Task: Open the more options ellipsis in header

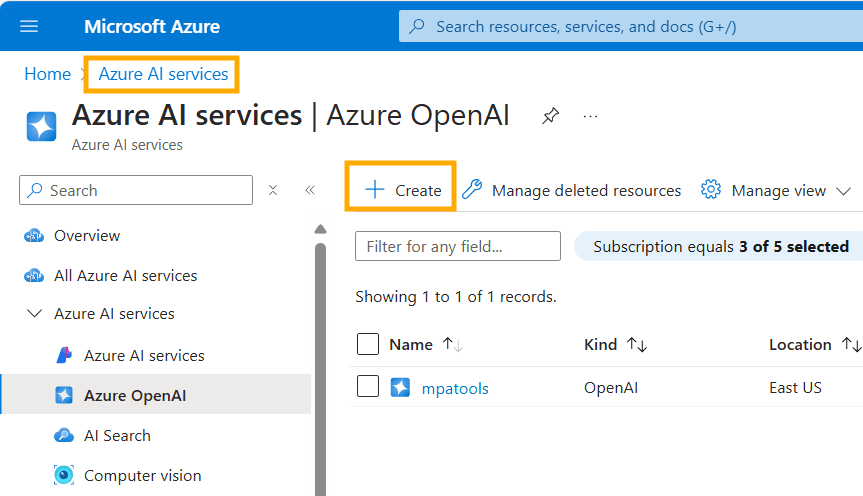Action: tap(590, 116)
